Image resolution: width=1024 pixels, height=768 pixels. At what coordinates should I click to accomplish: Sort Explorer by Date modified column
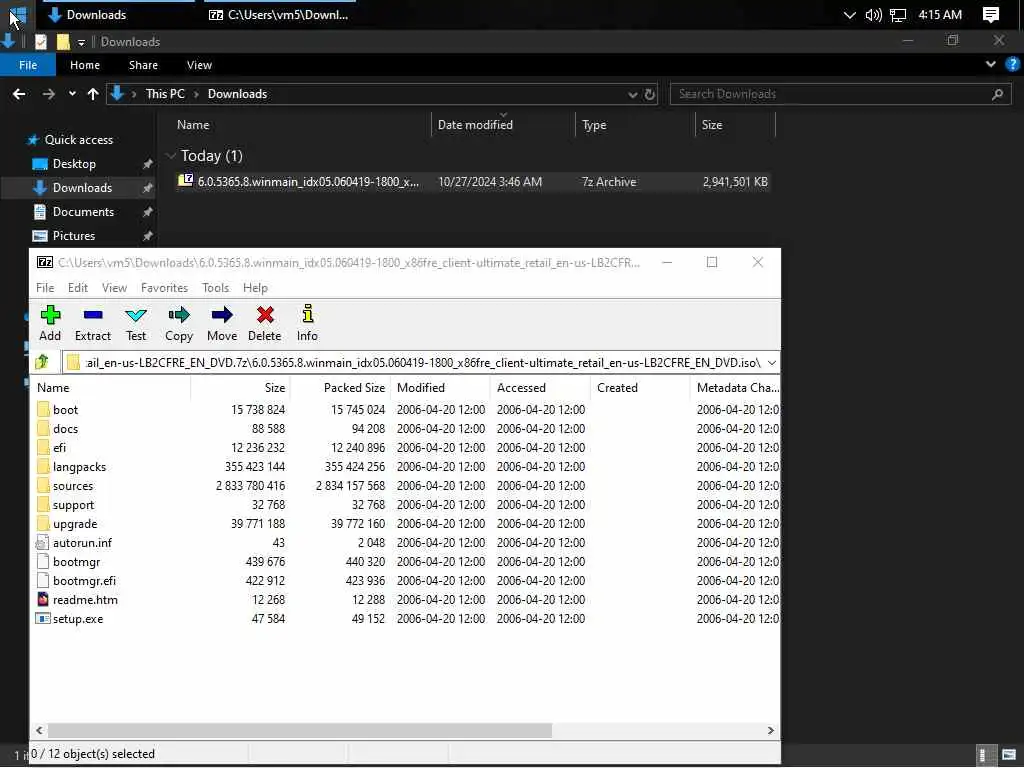pos(503,124)
